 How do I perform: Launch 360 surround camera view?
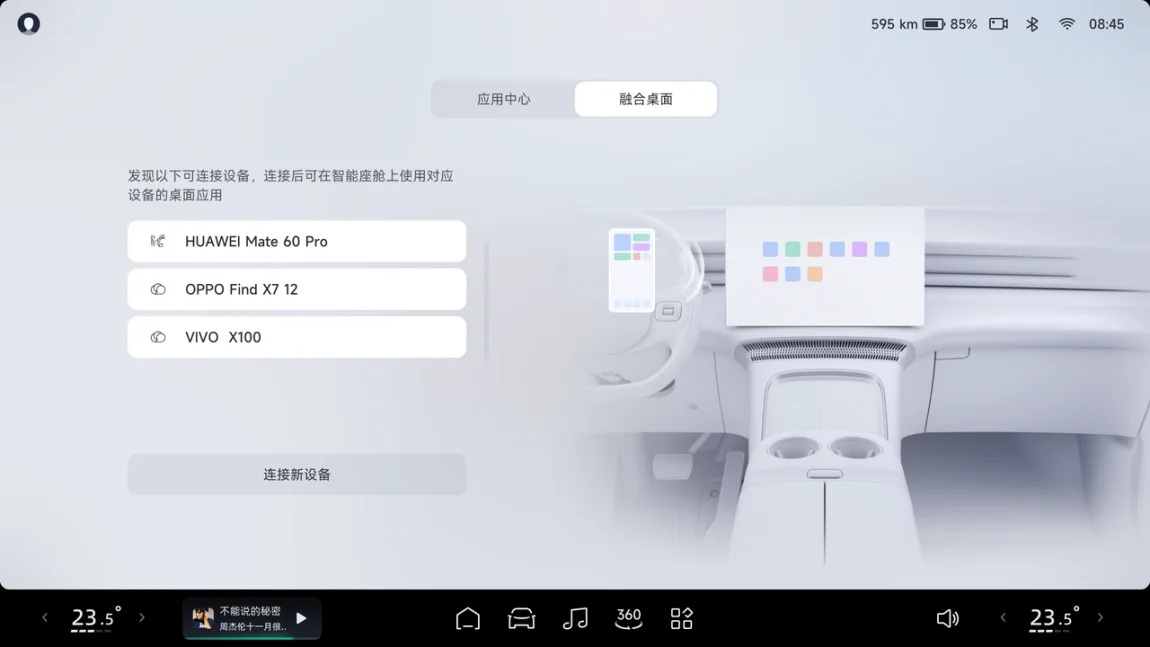point(629,618)
